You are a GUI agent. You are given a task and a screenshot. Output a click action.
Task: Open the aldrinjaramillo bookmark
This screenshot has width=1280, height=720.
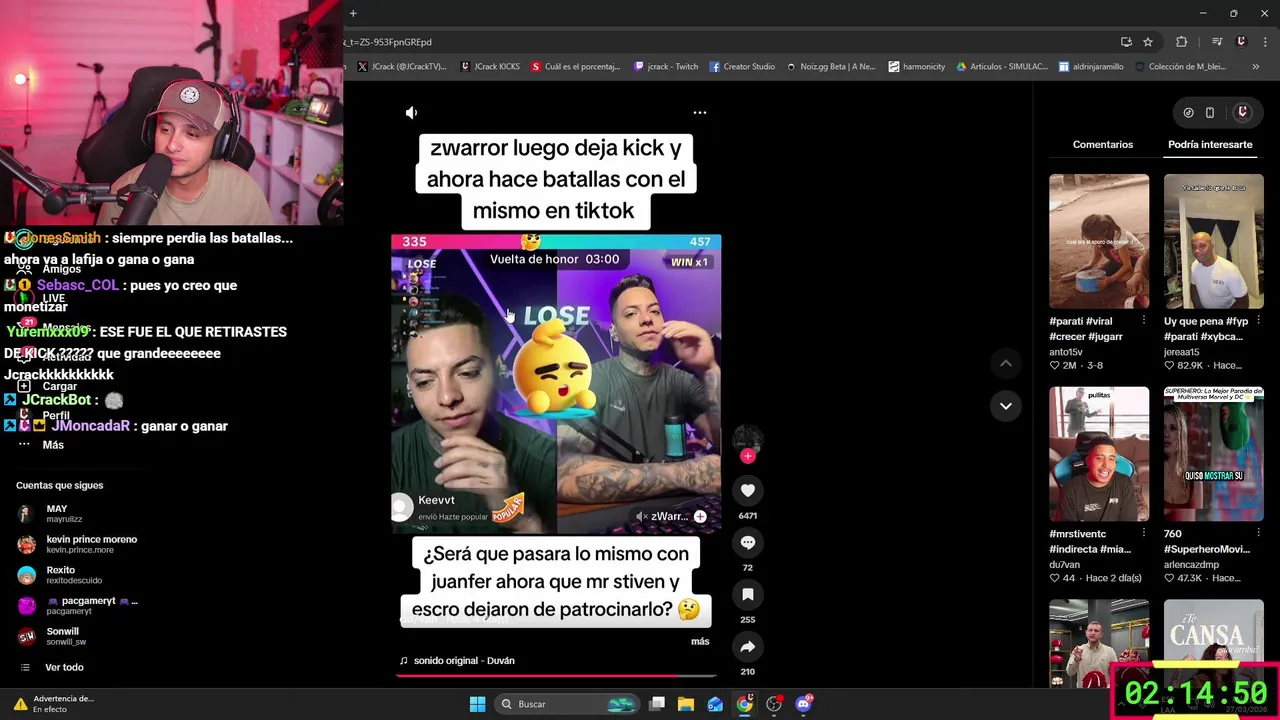tap(1091, 67)
